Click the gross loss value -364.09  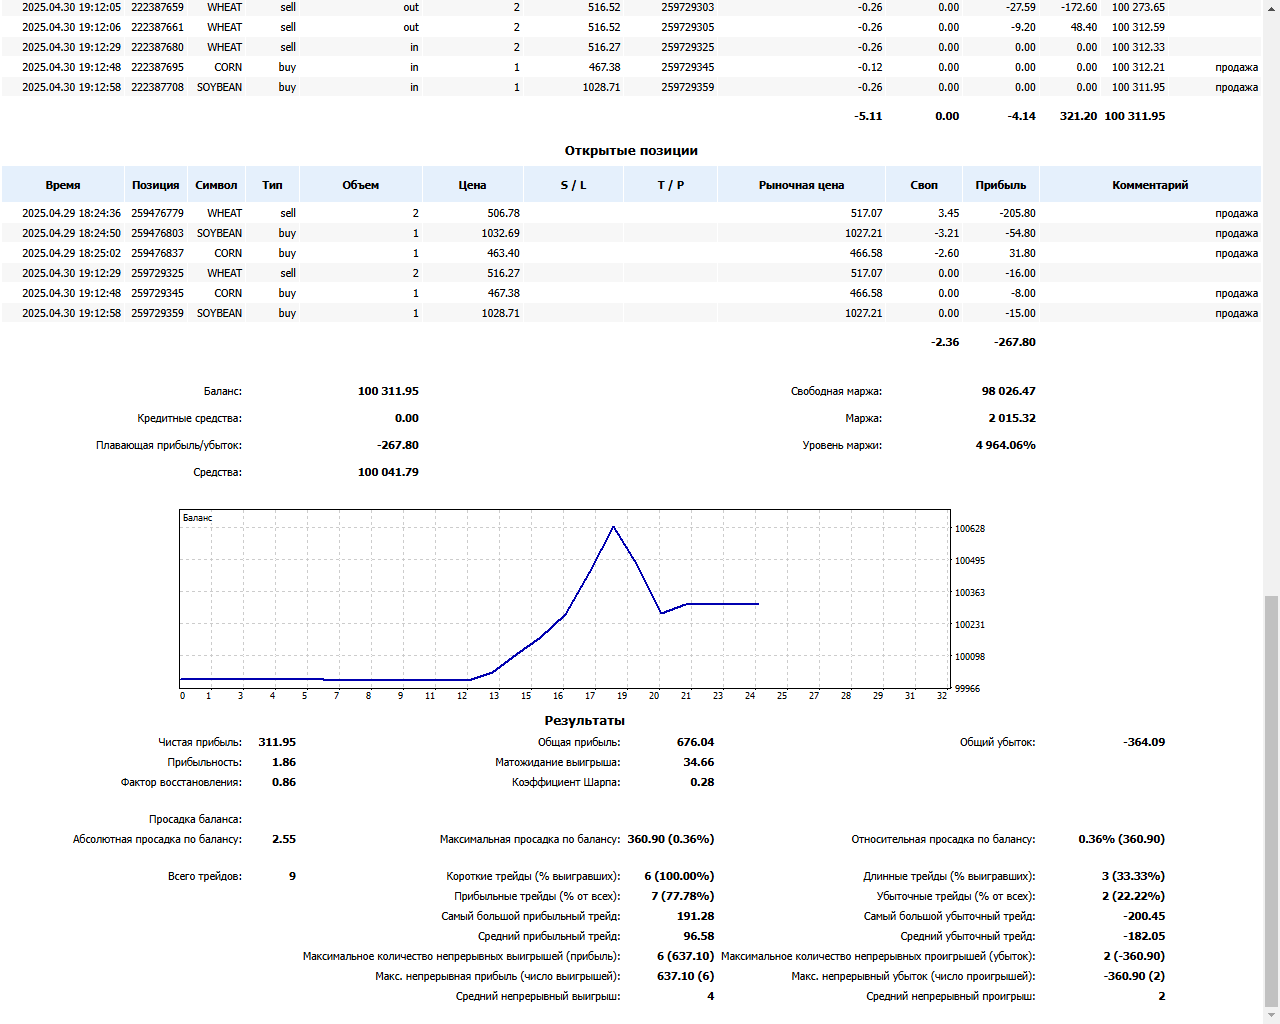pyautogui.click(x=1144, y=742)
